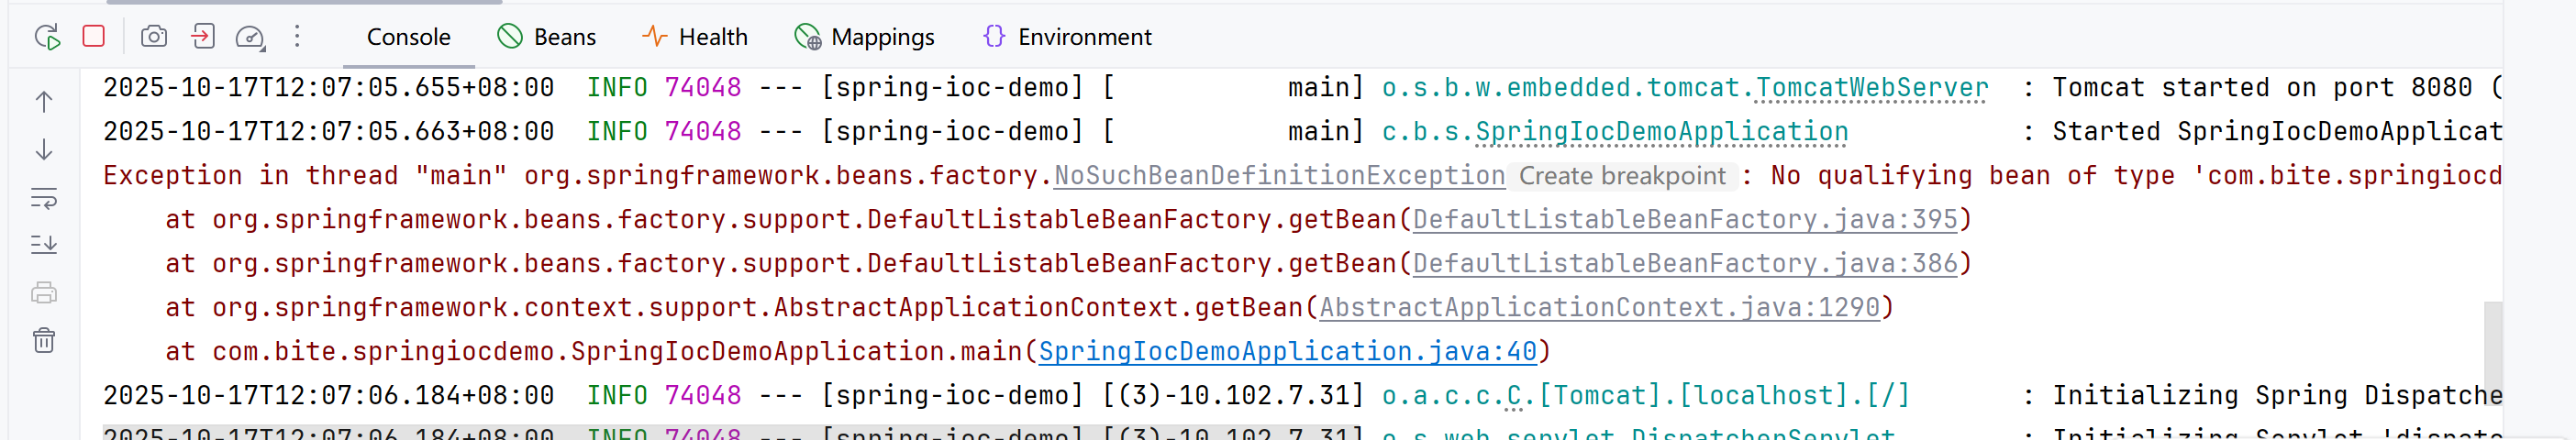Switch to the Console tab

click(x=408, y=37)
